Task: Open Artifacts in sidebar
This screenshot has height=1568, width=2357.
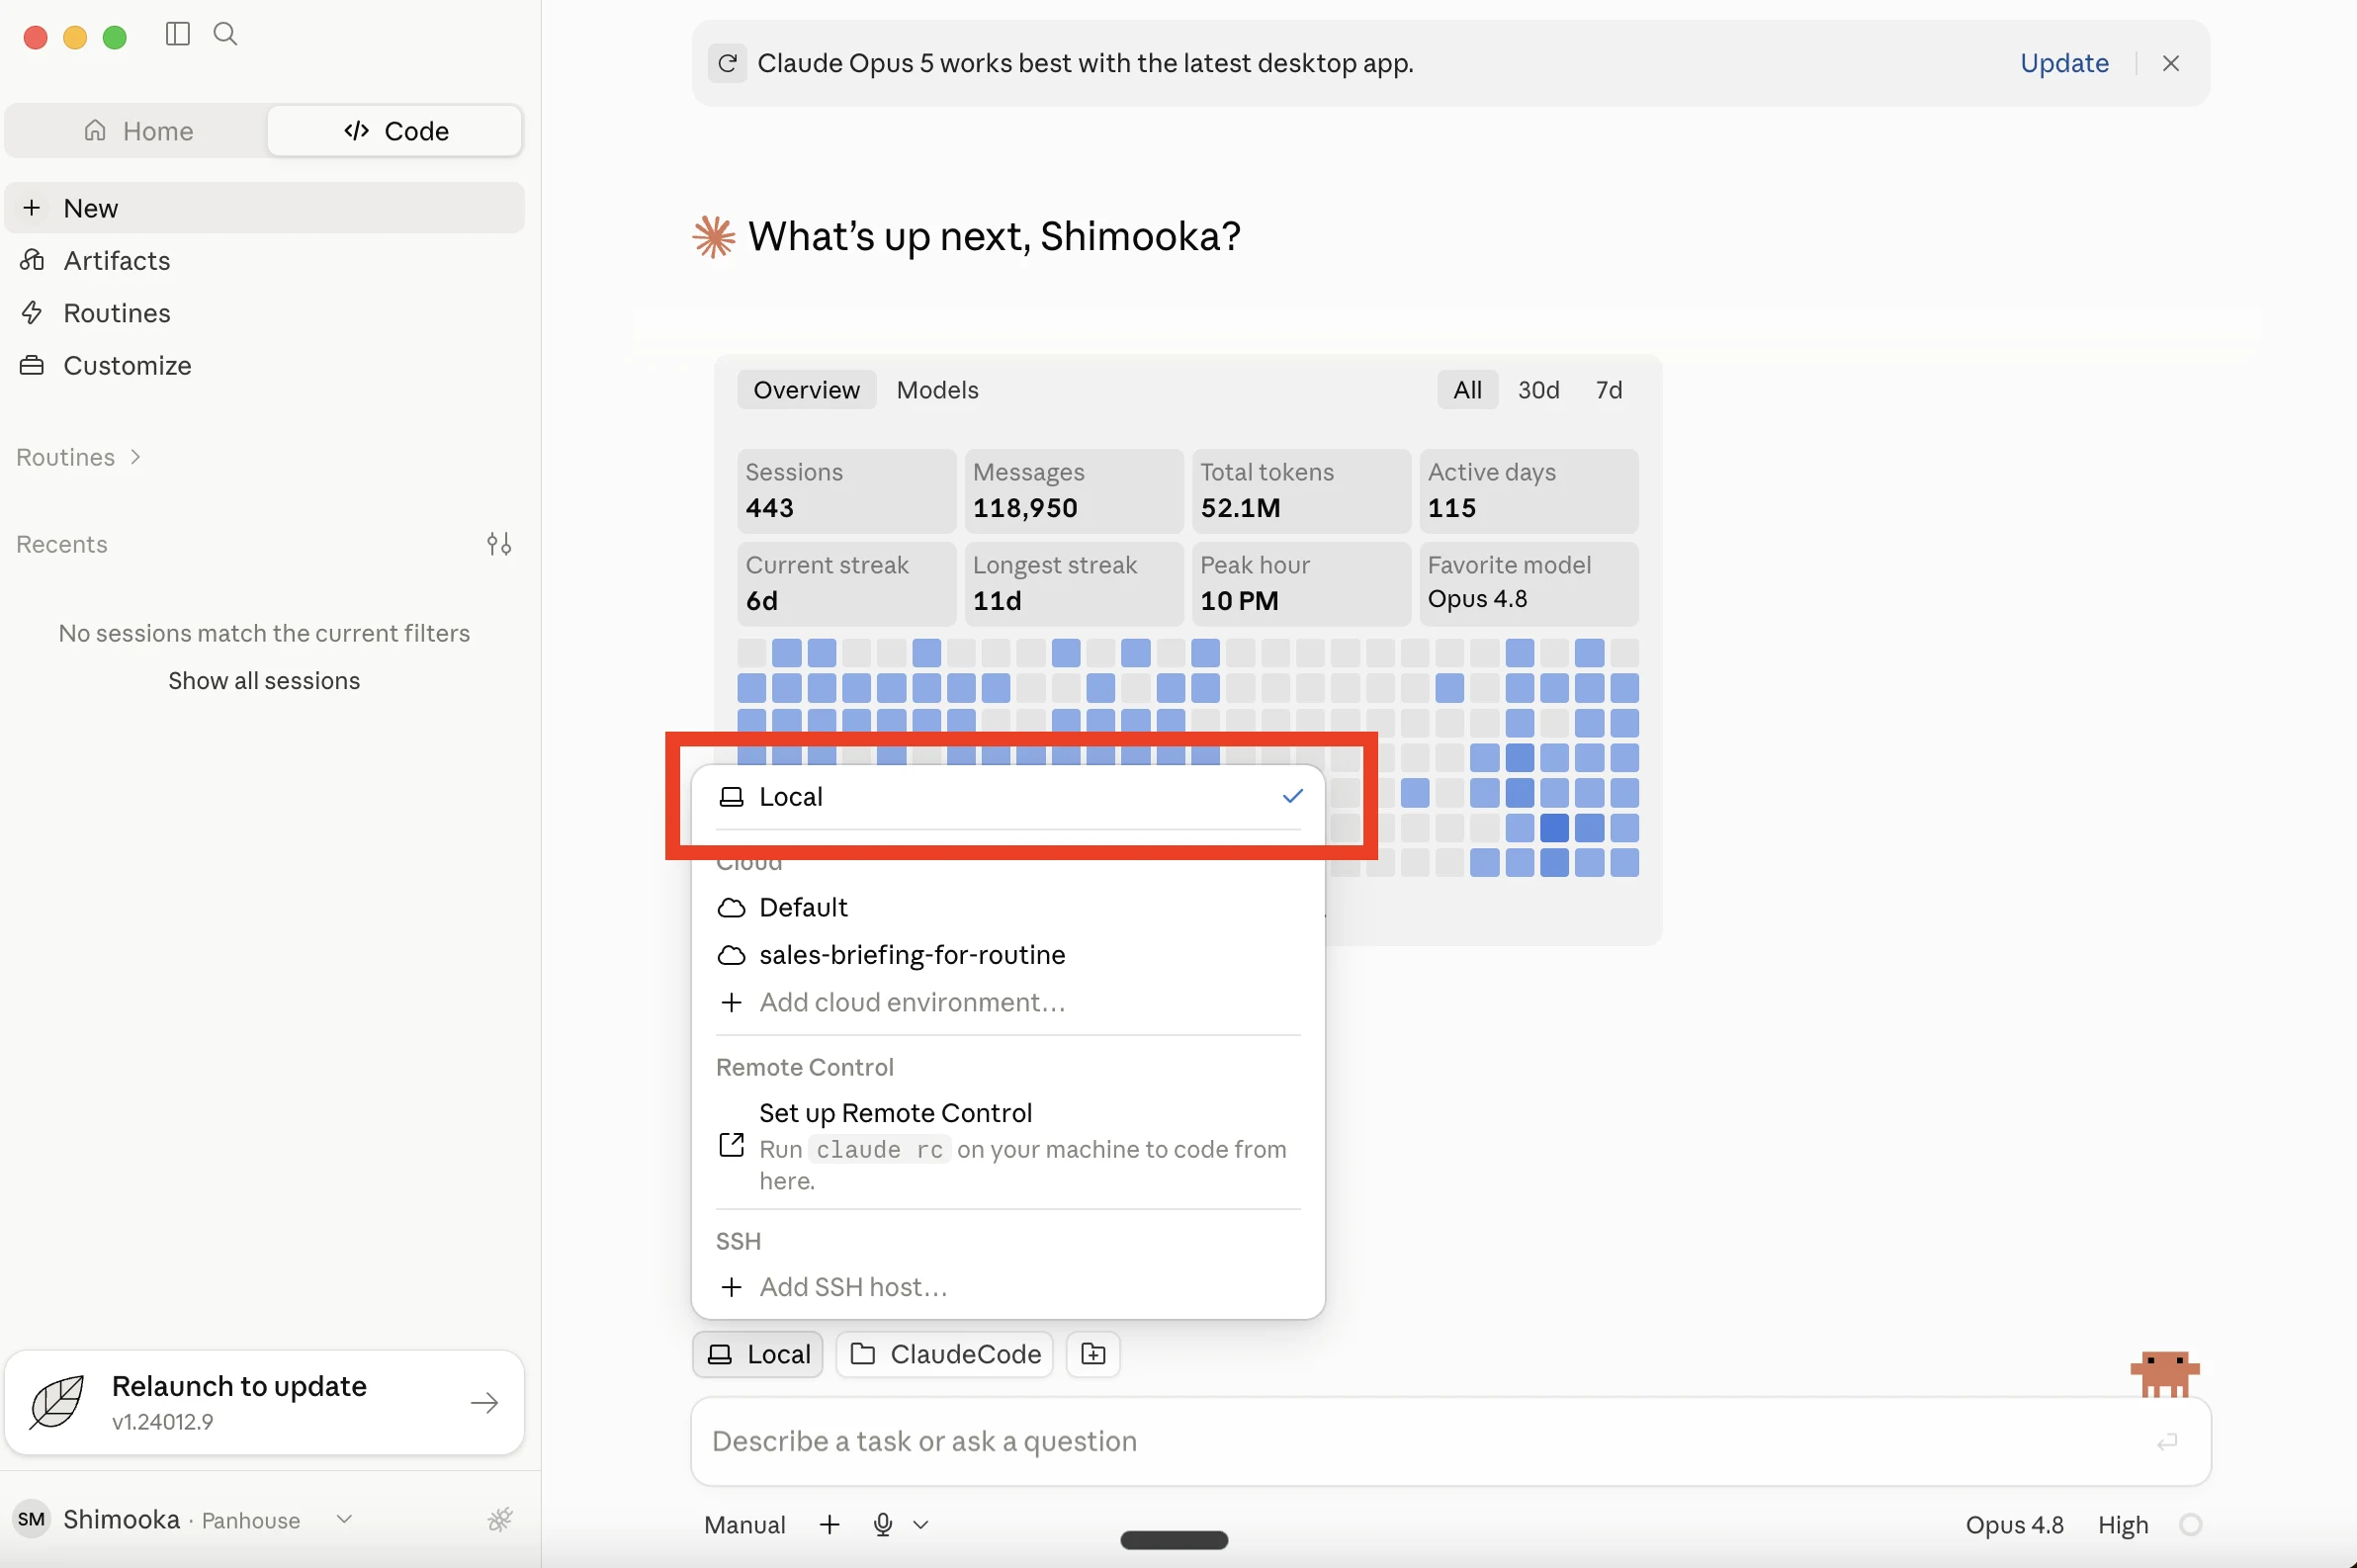Action: 264,261
